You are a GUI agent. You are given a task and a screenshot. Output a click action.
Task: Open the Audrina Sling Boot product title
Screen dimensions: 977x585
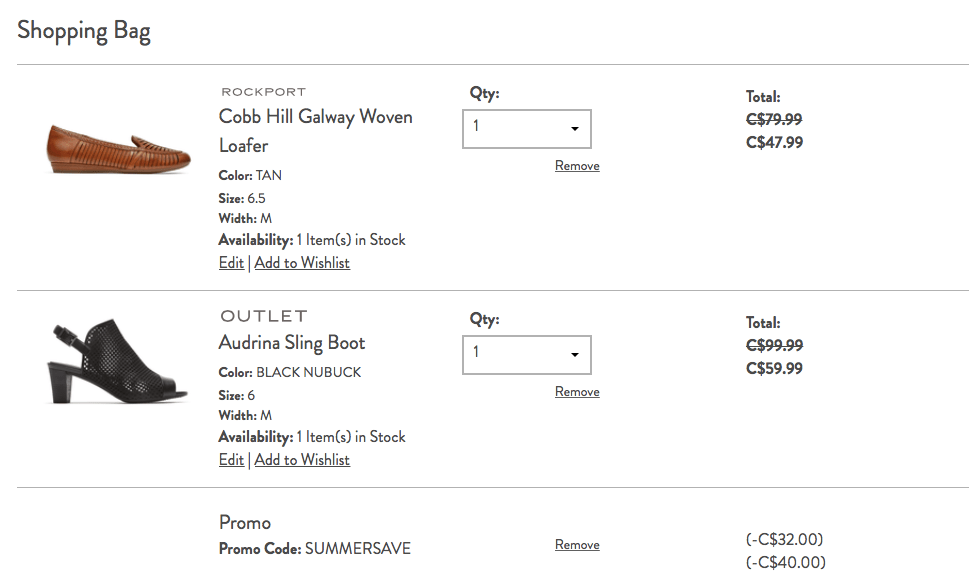[x=292, y=343]
